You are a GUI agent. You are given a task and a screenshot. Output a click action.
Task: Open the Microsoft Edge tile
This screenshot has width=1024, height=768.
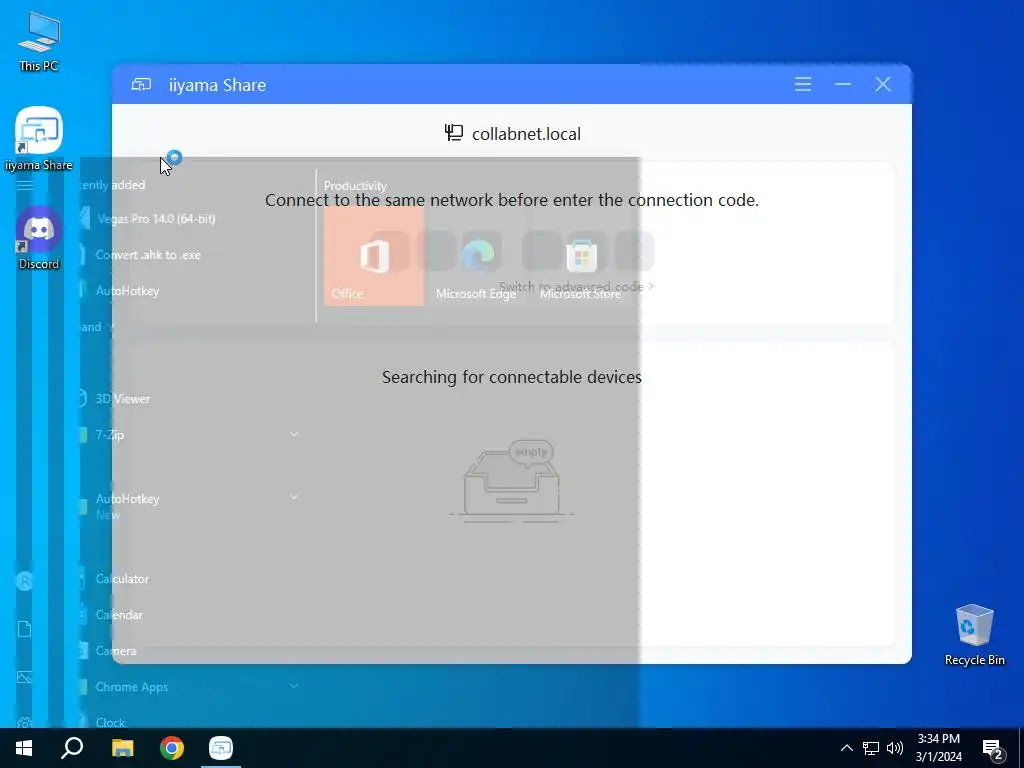[476, 256]
